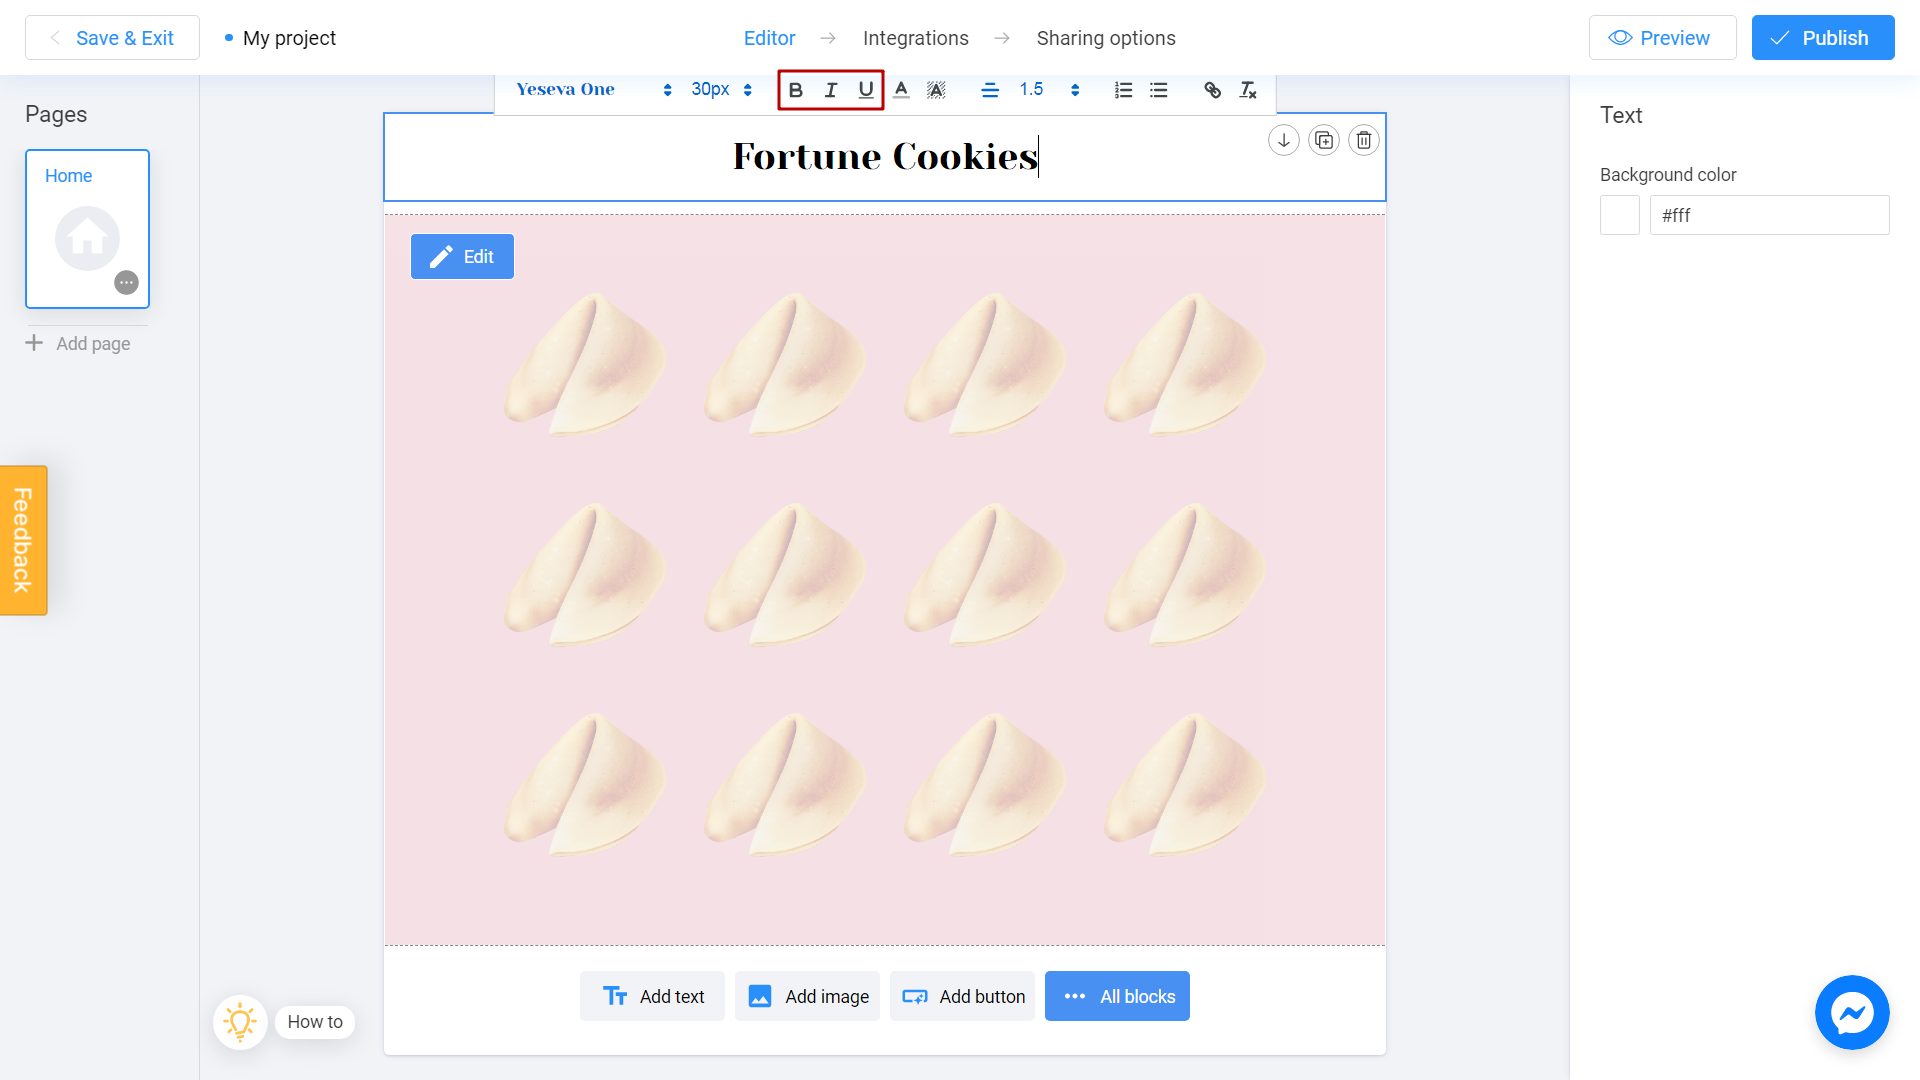Click the hyperlink insert icon
The image size is (1920, 1080).
click(x=1211, y=90)
